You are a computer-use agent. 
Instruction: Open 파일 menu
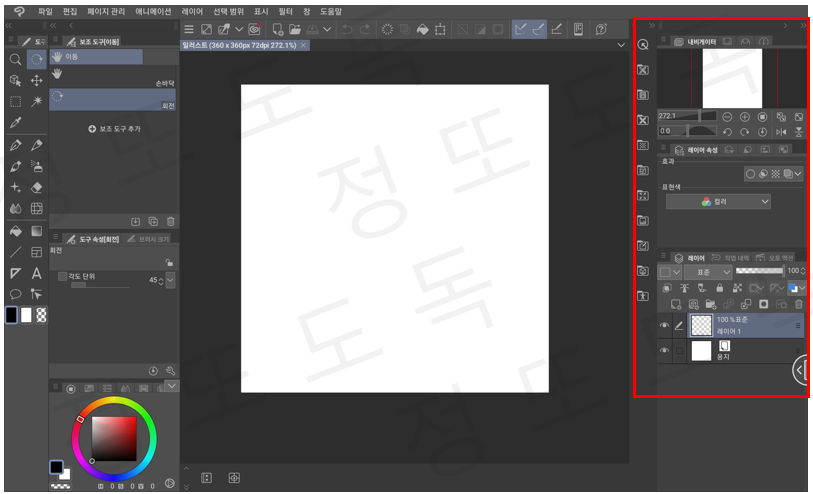click(45, 11)
